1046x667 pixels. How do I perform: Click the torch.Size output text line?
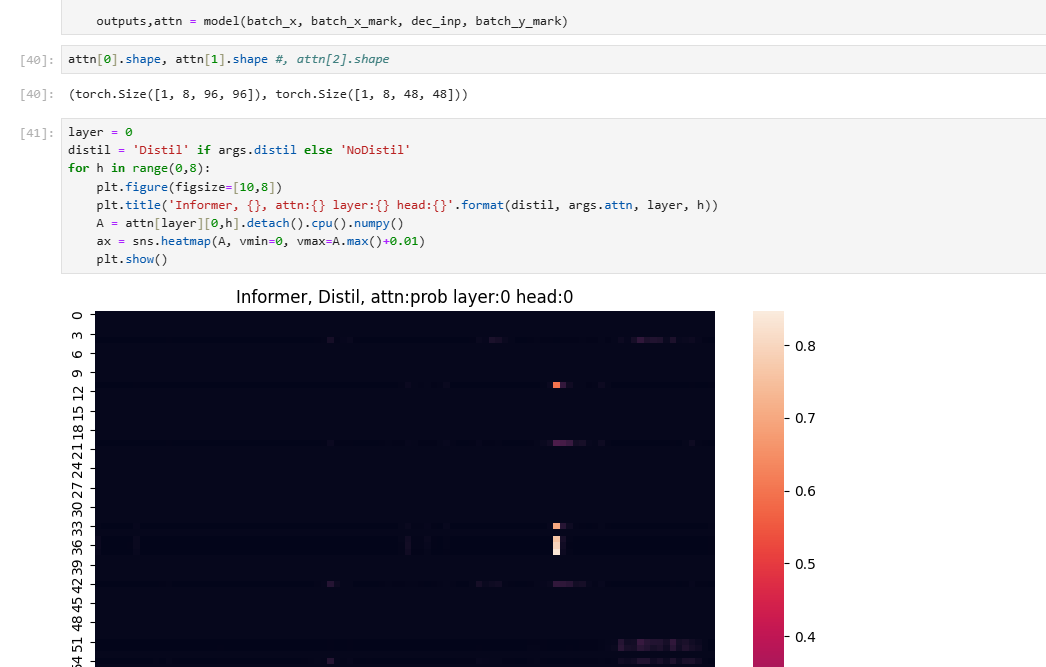point(268,94)
